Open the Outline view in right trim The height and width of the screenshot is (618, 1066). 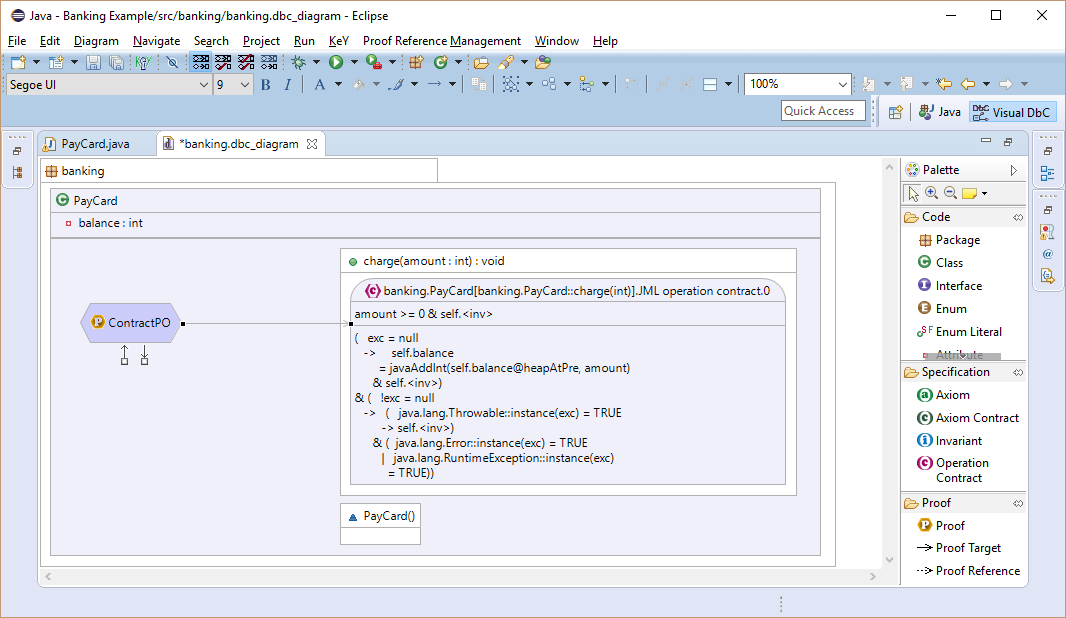point(1047,173)
